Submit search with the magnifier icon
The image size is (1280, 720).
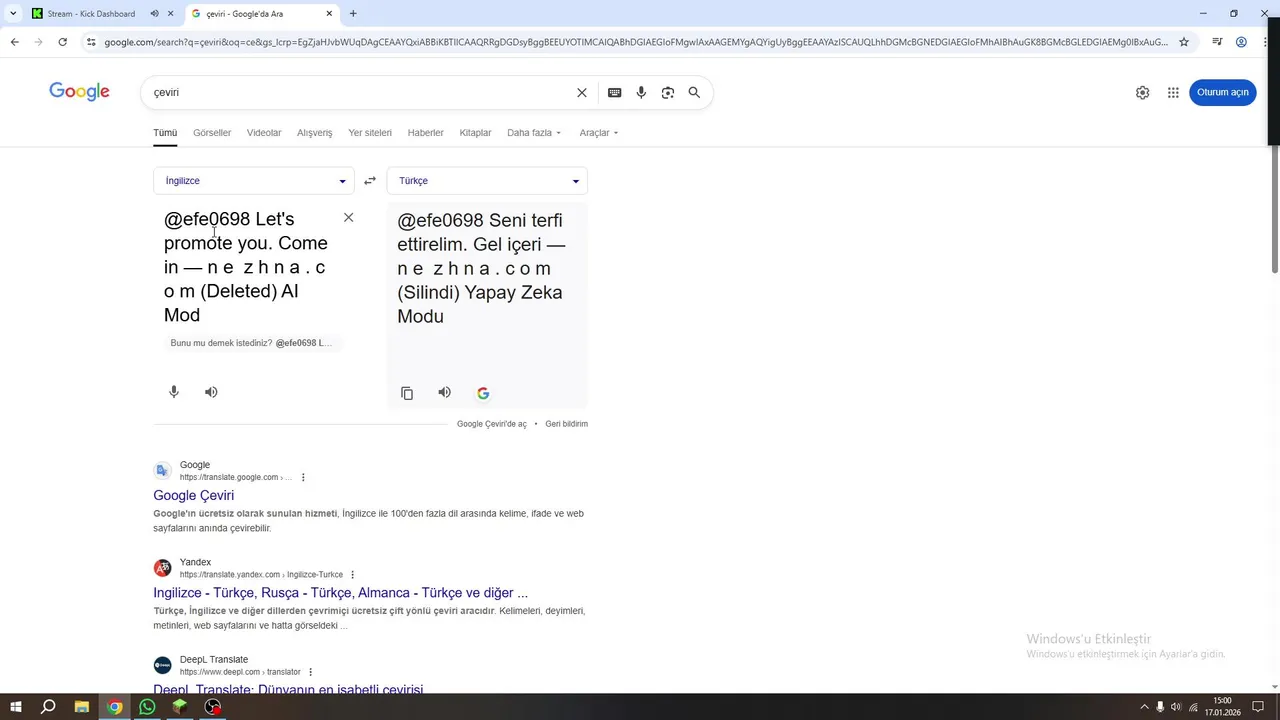coord(694,93)
